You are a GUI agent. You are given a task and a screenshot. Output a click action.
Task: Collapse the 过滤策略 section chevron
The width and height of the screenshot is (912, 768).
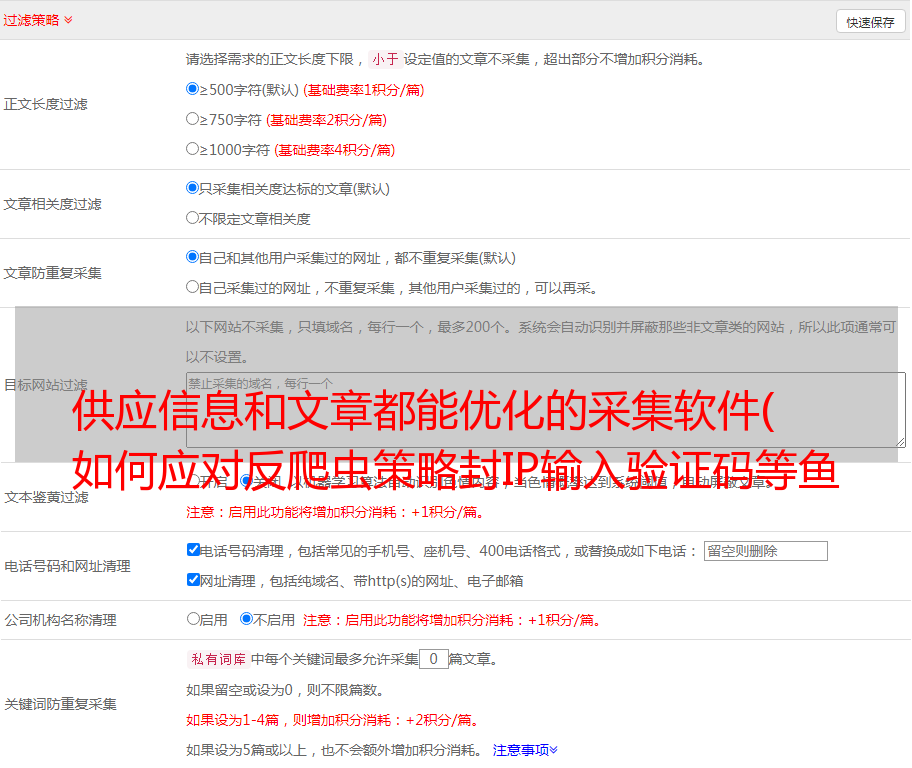coord(68,20)
